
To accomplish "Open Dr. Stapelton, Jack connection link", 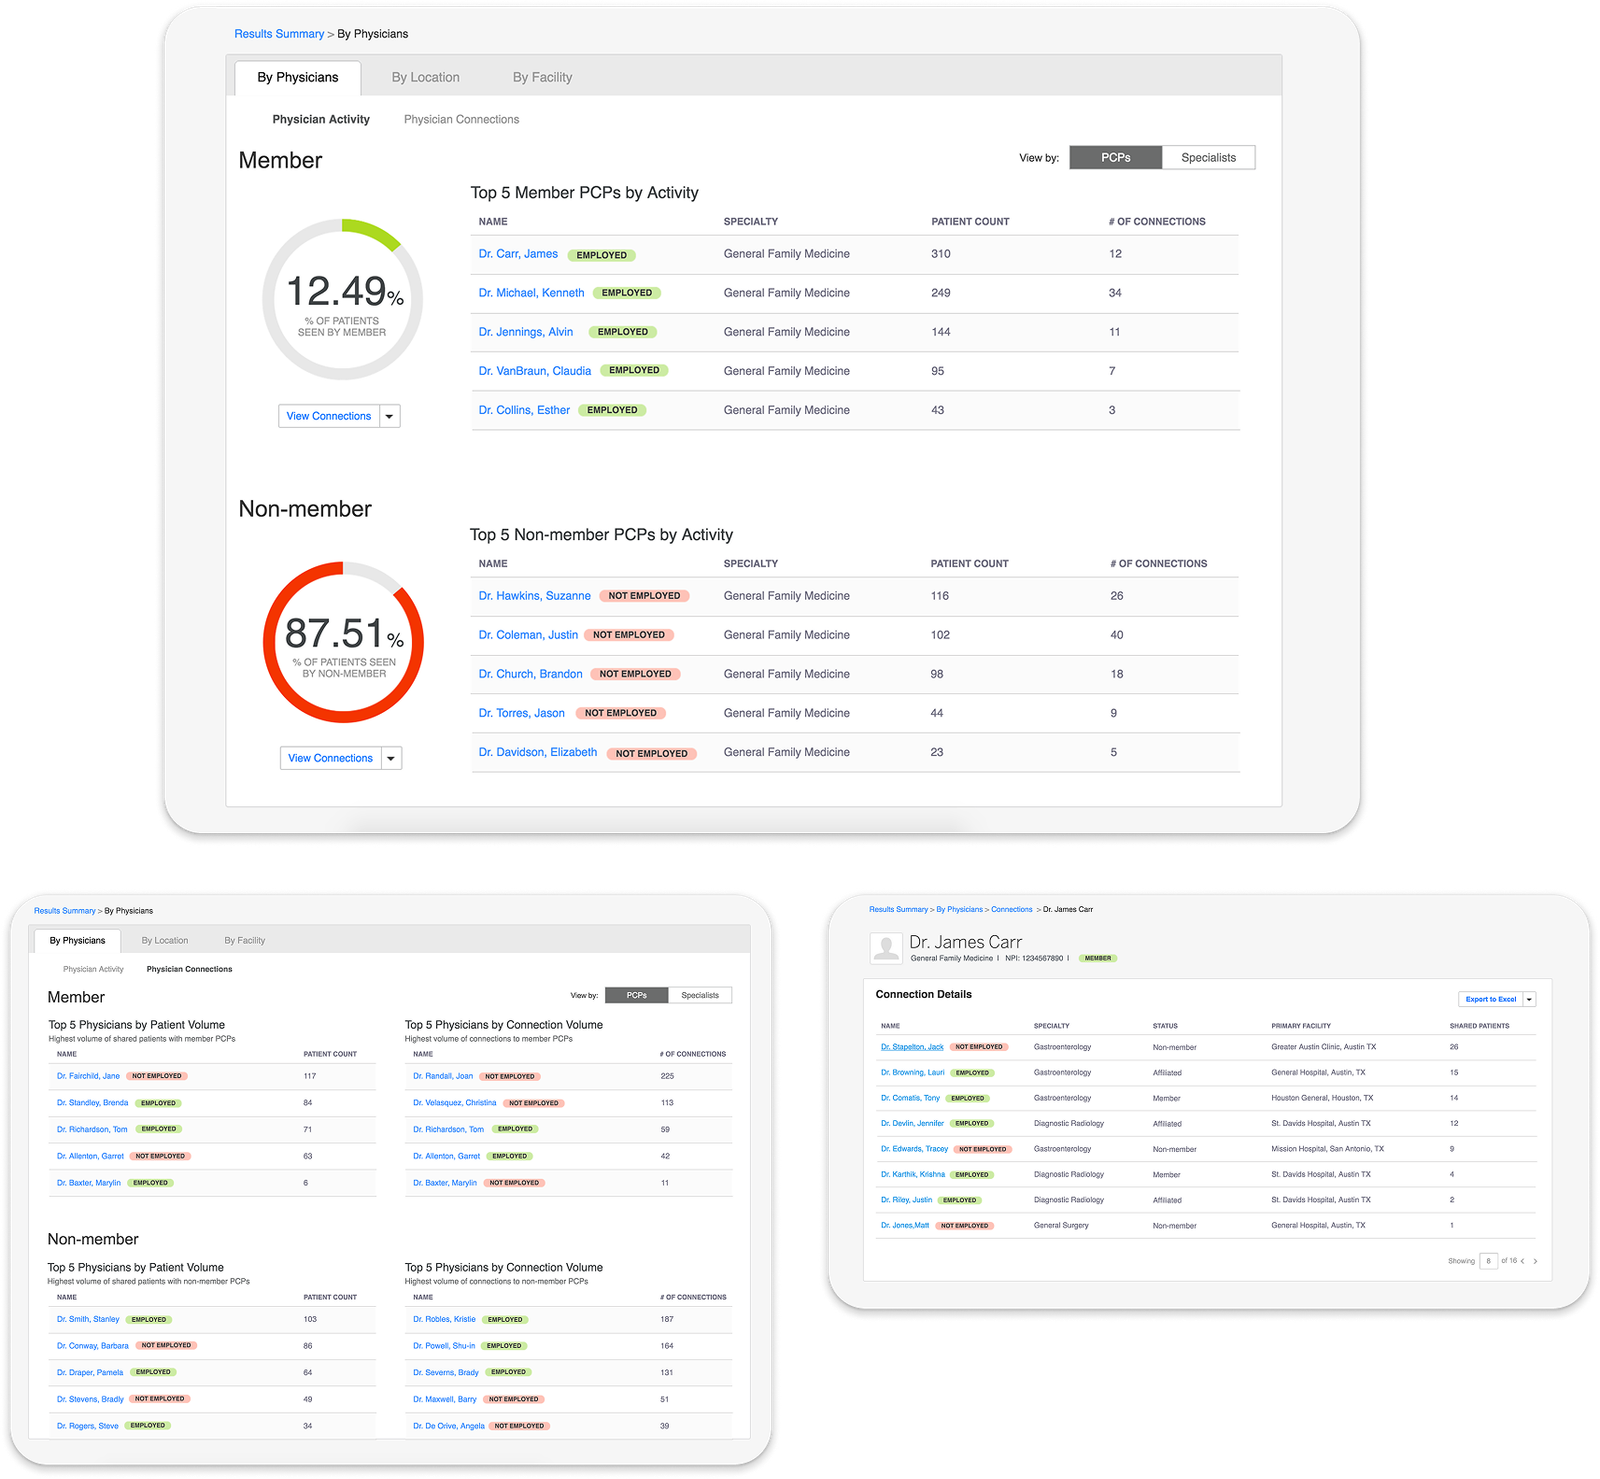I will pos(912,1047).
